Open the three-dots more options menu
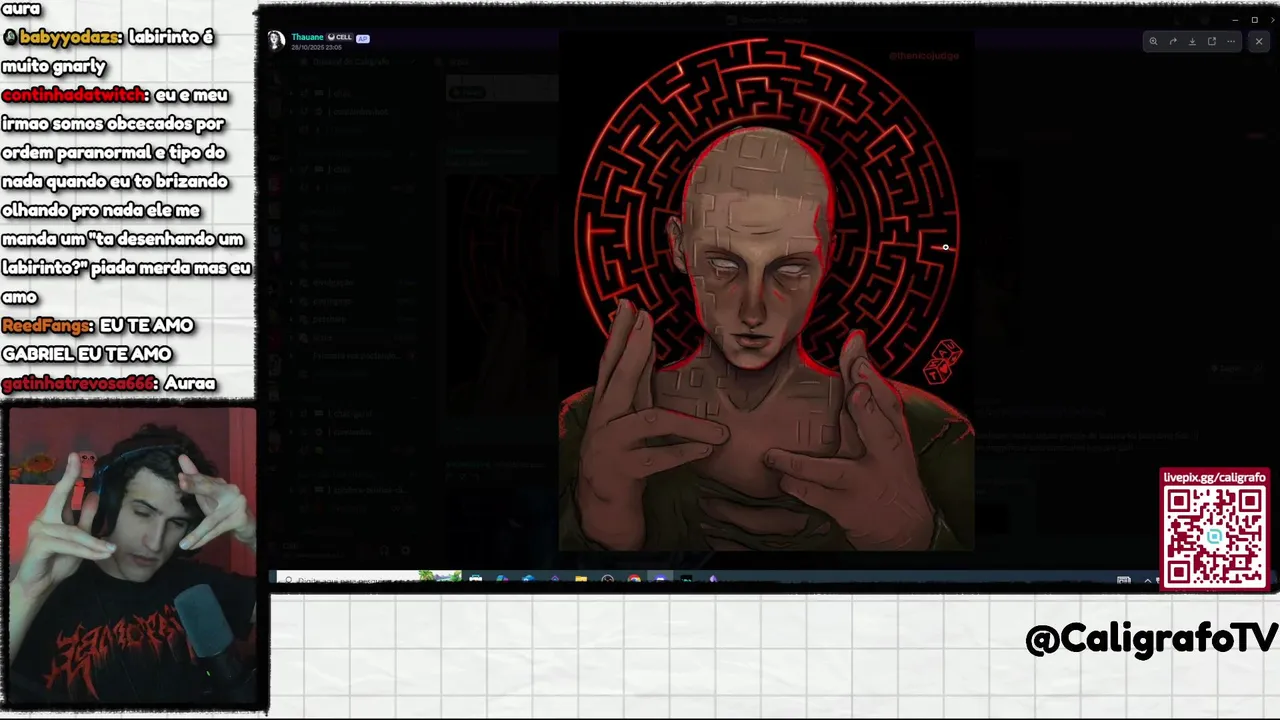 coord(1231,41)
